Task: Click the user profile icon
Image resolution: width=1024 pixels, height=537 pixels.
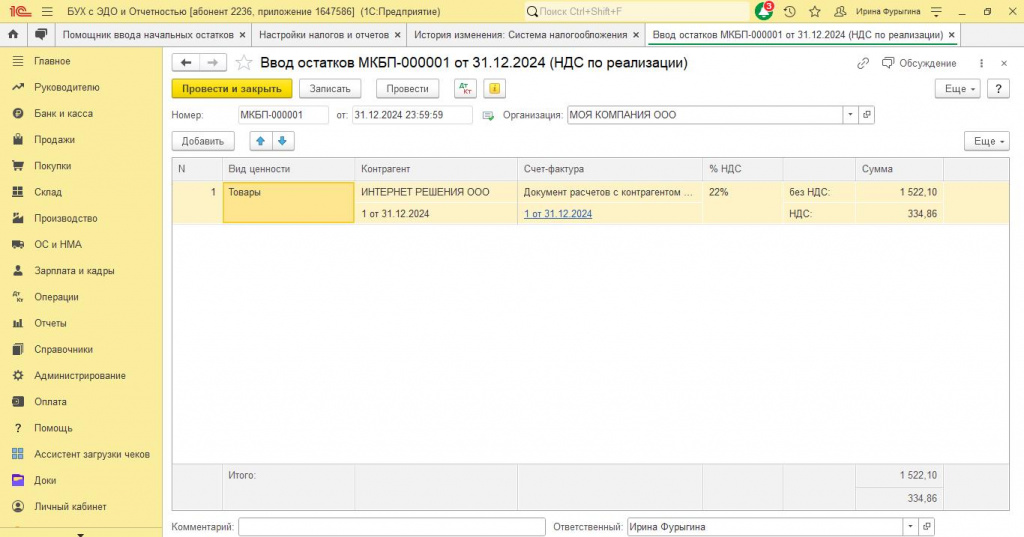Action: pos(840,12)
